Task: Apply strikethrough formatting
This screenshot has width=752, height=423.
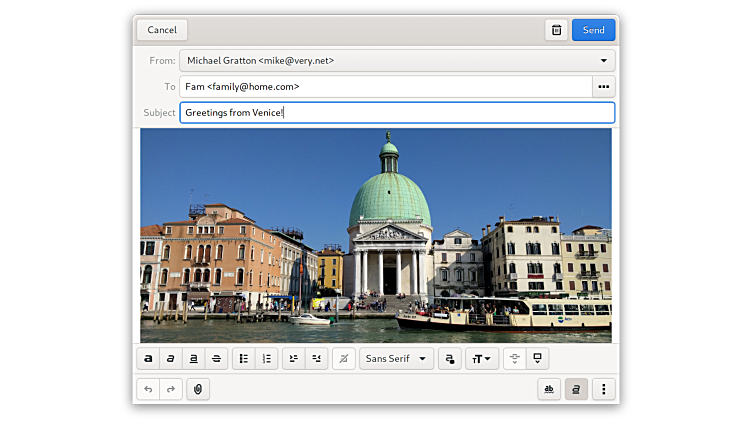Action: tap(217, 358)
